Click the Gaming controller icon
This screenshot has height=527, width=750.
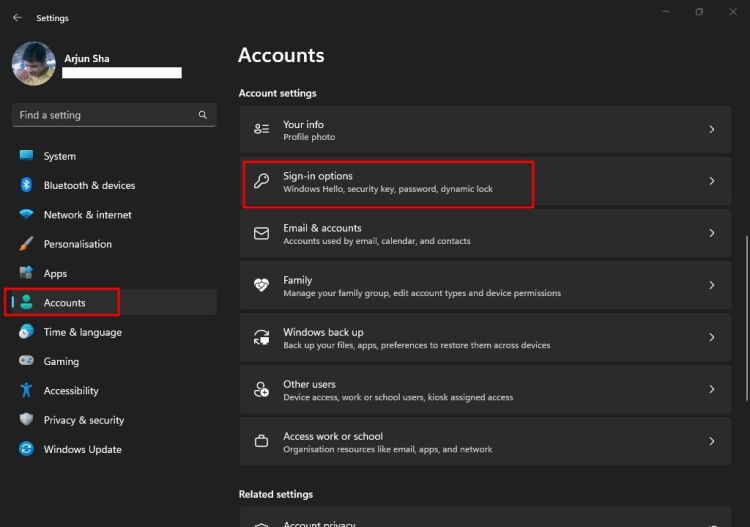pos(26,361)
